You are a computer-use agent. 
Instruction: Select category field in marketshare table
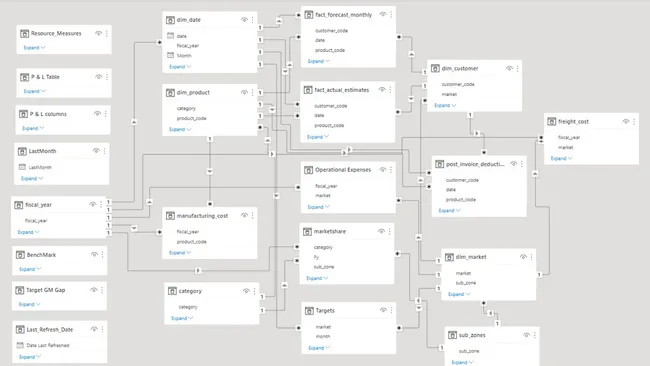click(x=323, y=247)
